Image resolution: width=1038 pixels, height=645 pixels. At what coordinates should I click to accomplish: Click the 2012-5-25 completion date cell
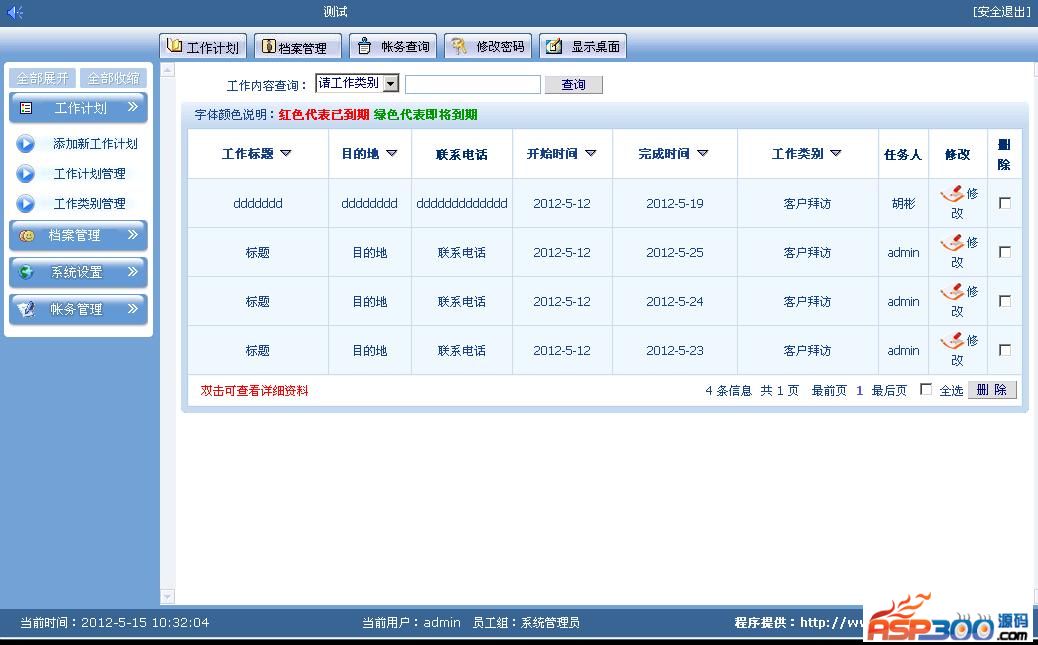click(x=675, y=252)
